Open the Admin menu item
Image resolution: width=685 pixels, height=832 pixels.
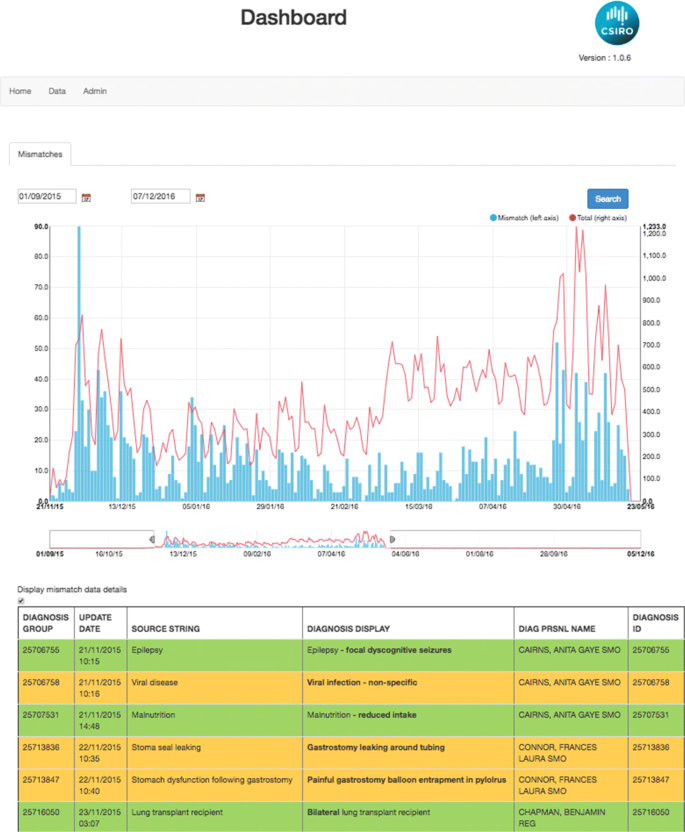point(95,91)
